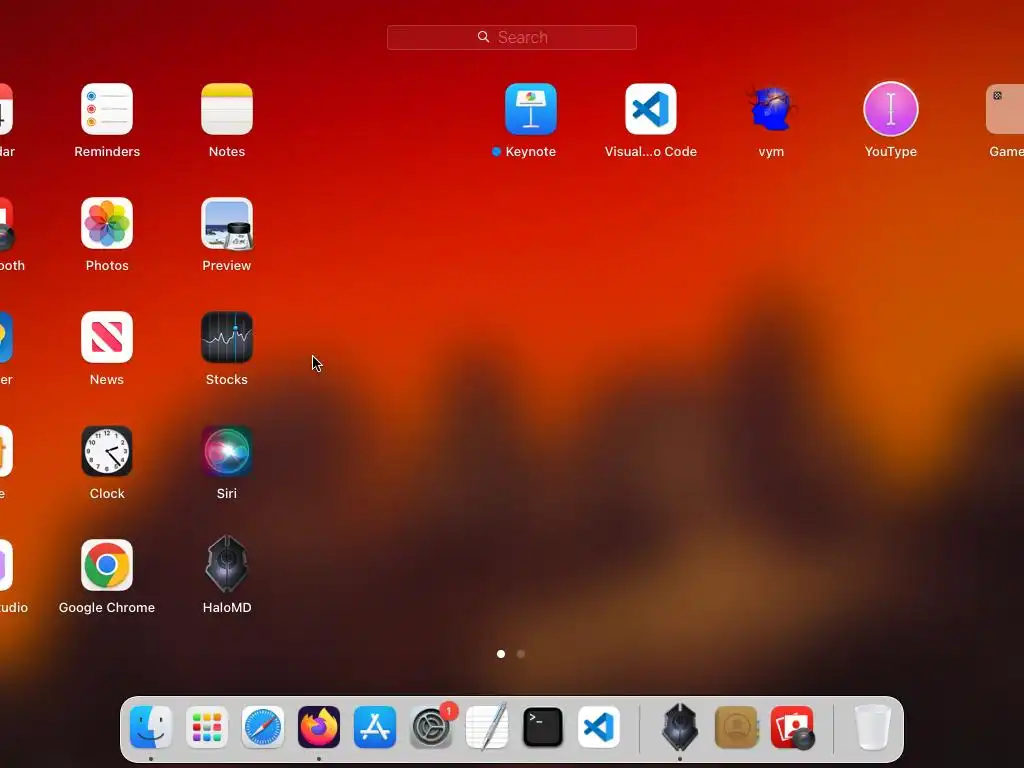The width and height of the screenshot is (1024, 768).
Task: Launch TextEdit from the Dock
Action: [487, 727]
